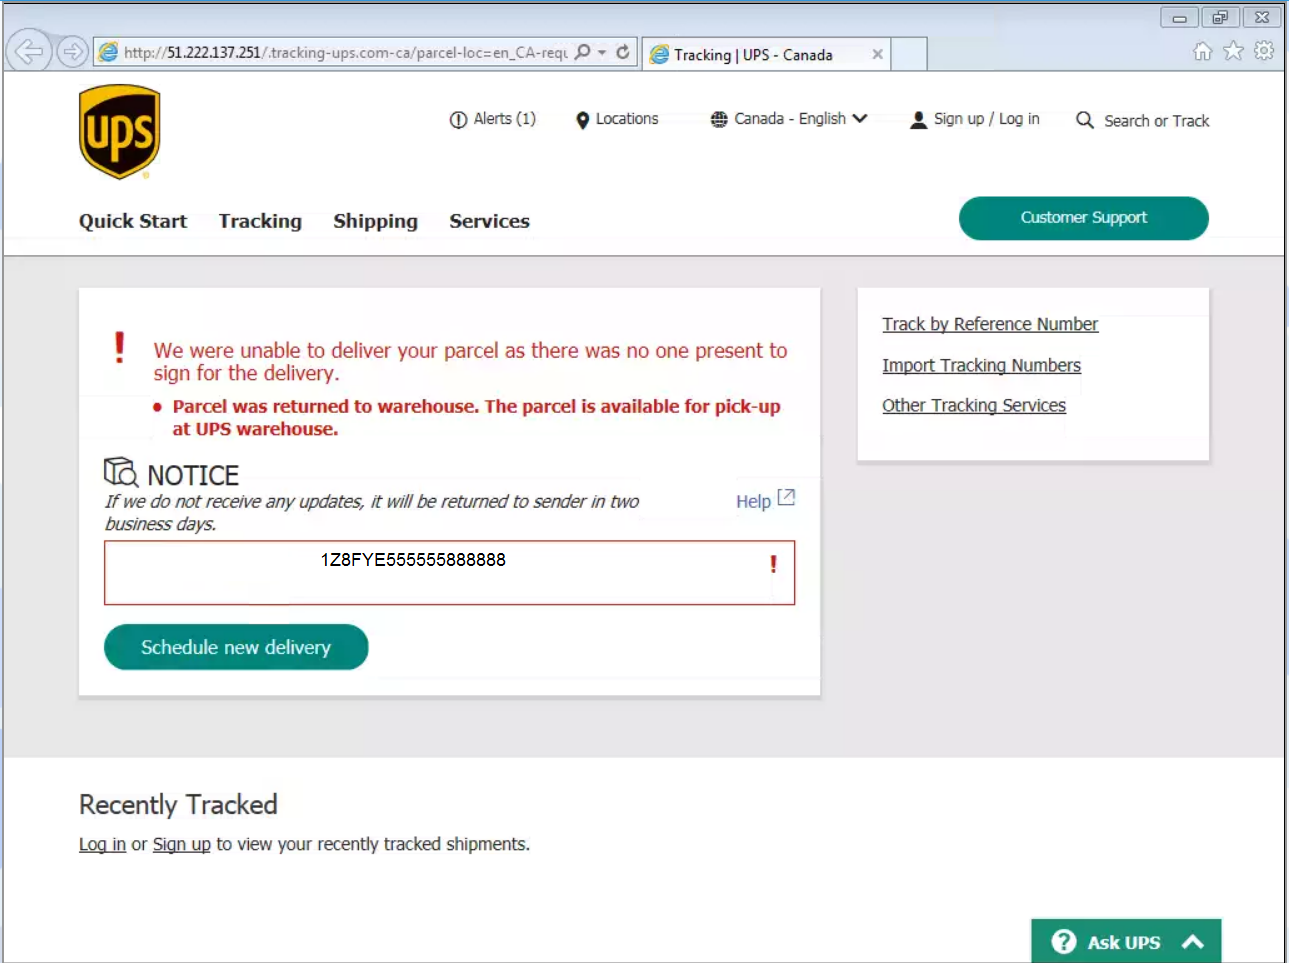The width and height of the screenshot is (1289, 963).
Task: Click the Locations pin icon
Action: [x=583, y=119]
